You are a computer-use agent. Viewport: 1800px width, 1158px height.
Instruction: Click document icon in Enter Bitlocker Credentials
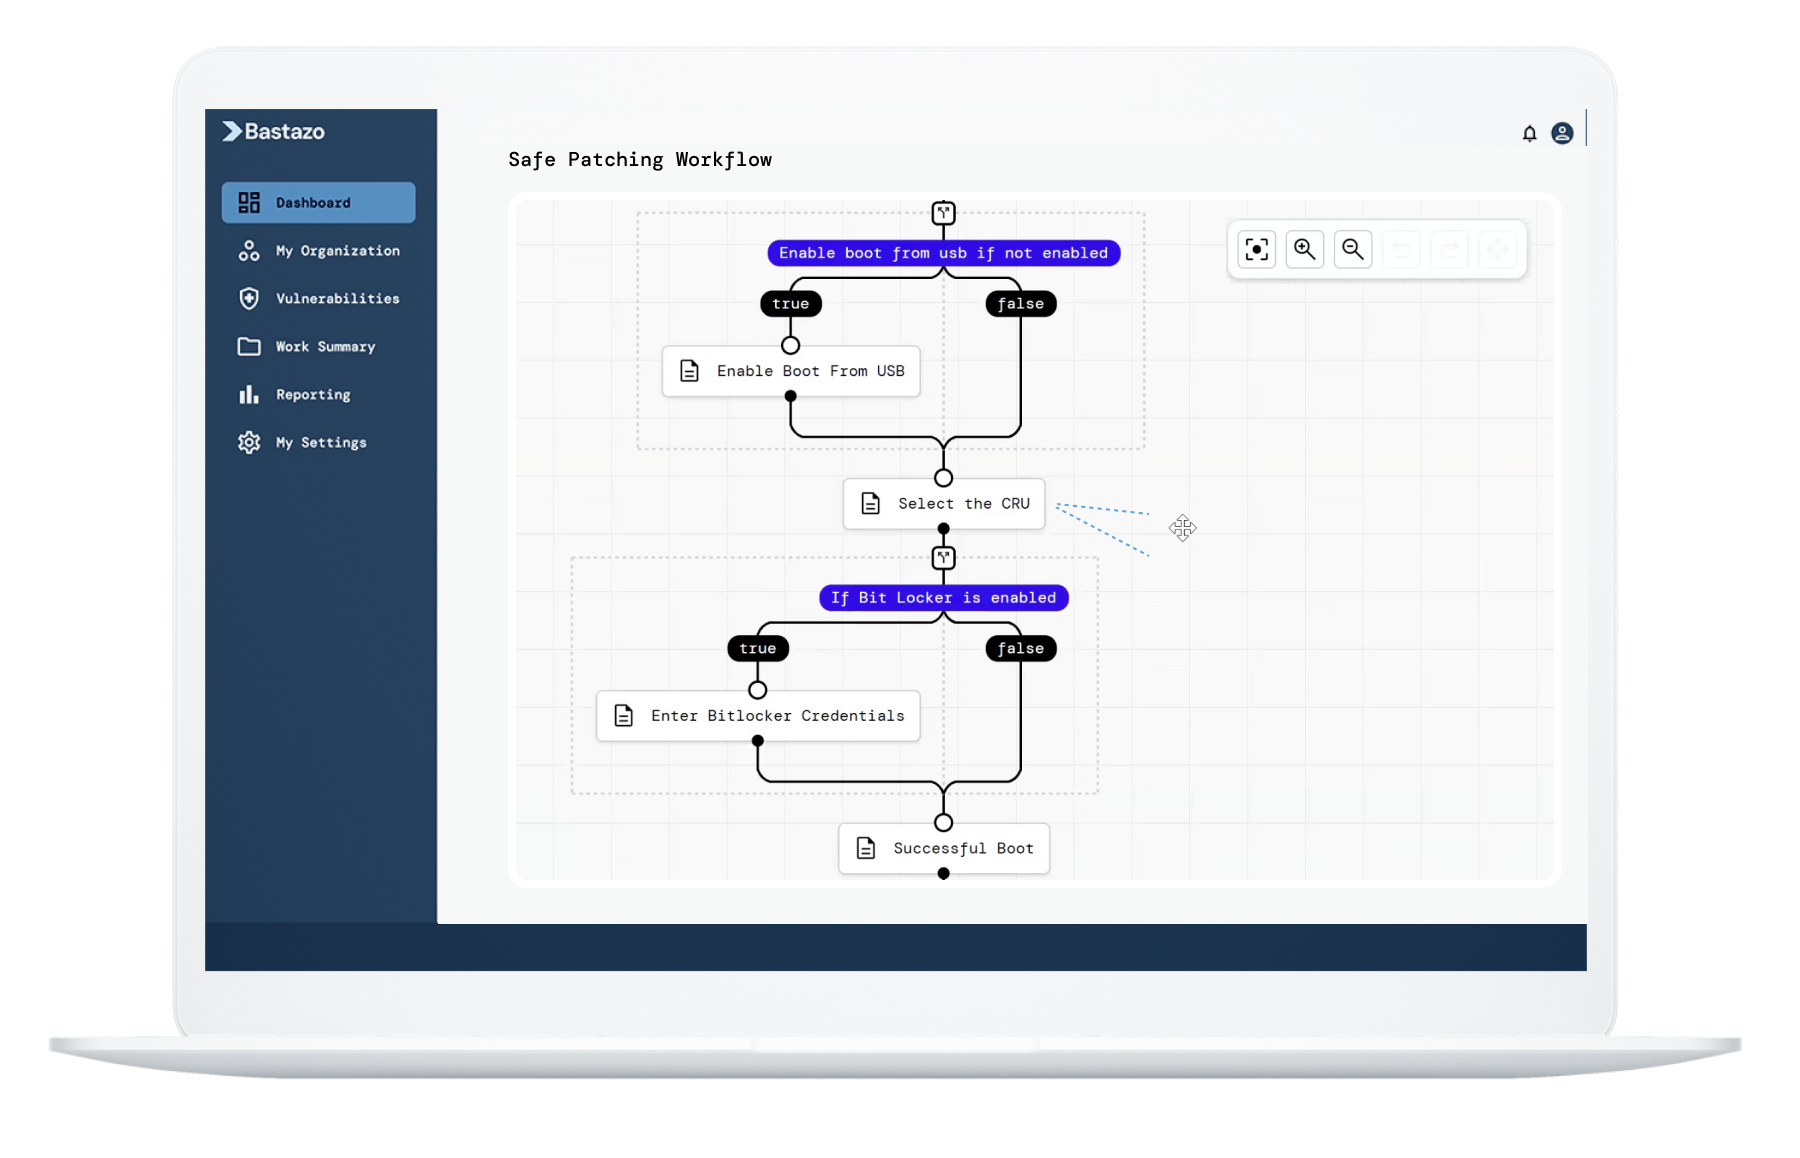(624, 716)
